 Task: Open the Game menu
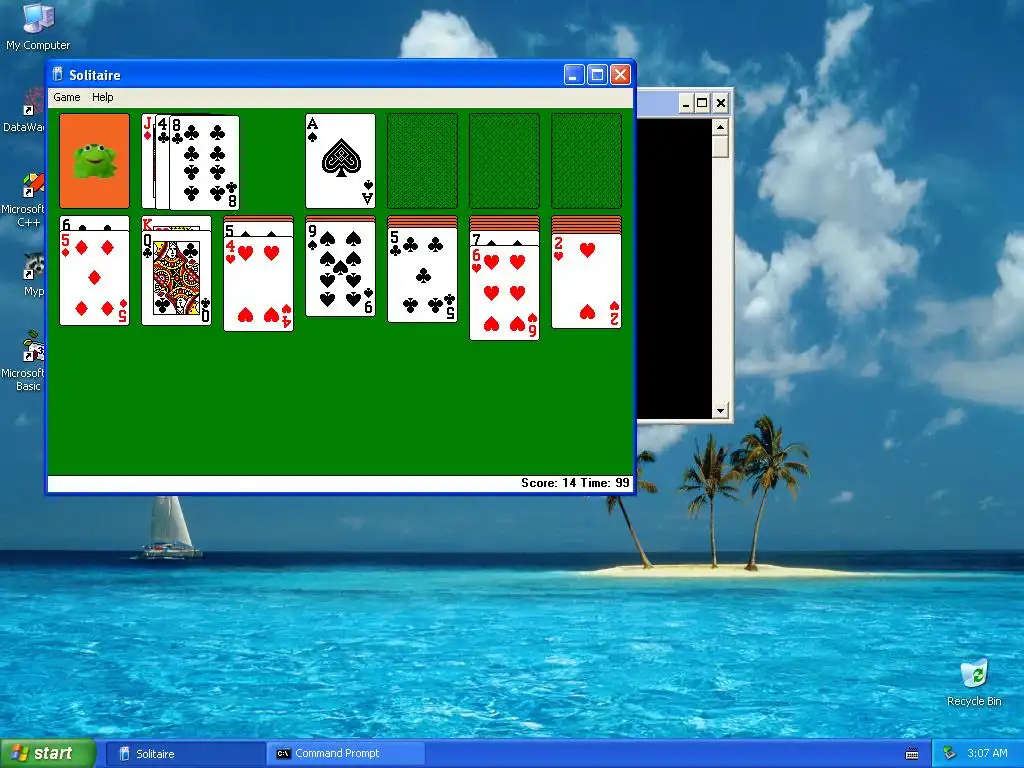point(67,97)
